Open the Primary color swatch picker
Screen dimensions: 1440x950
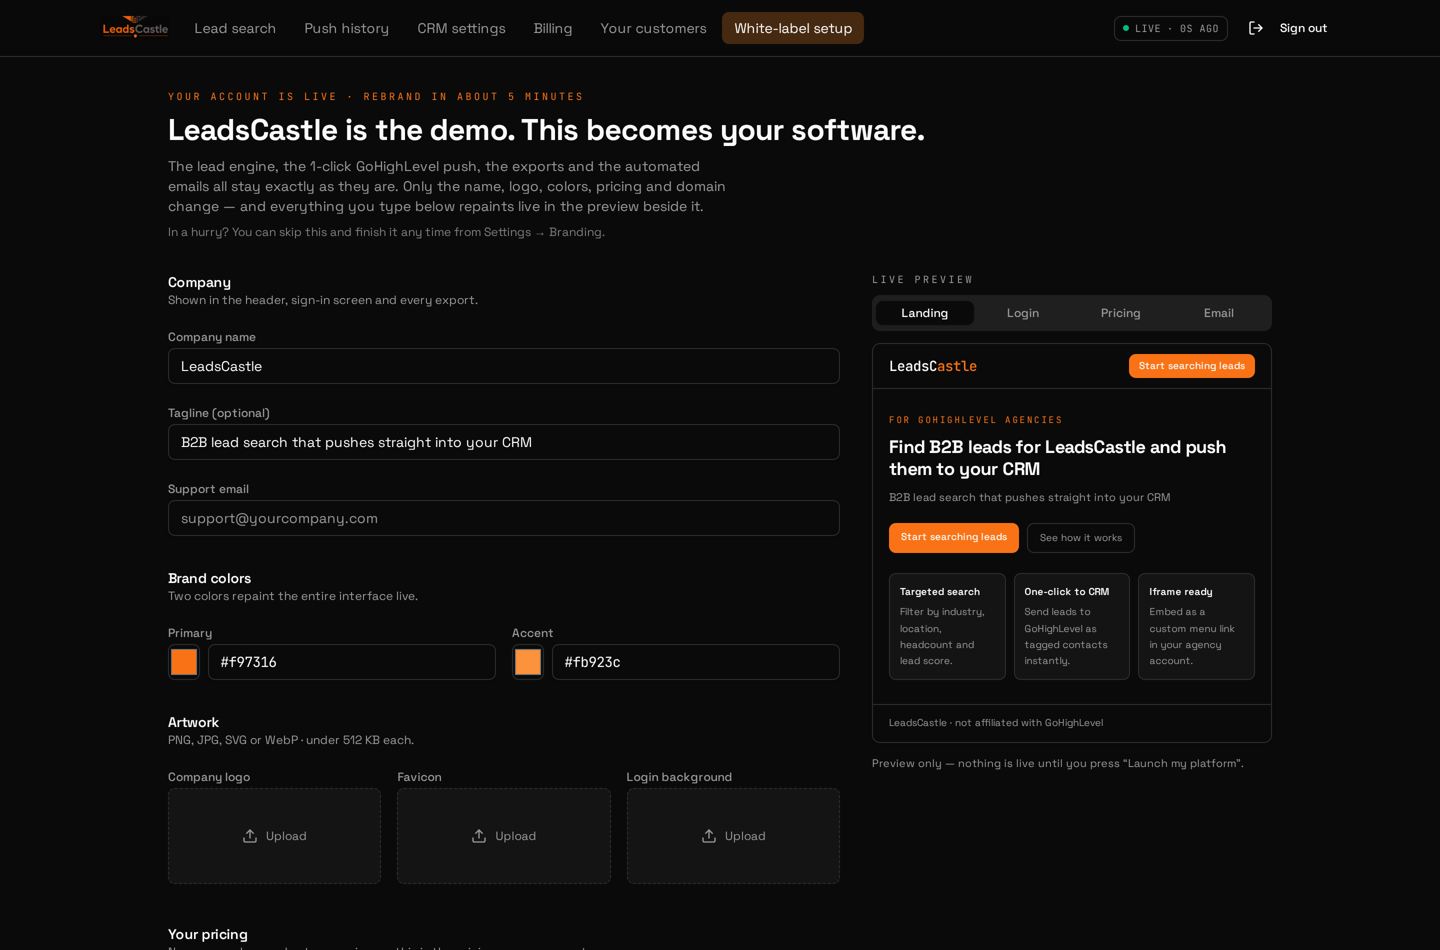184,662
